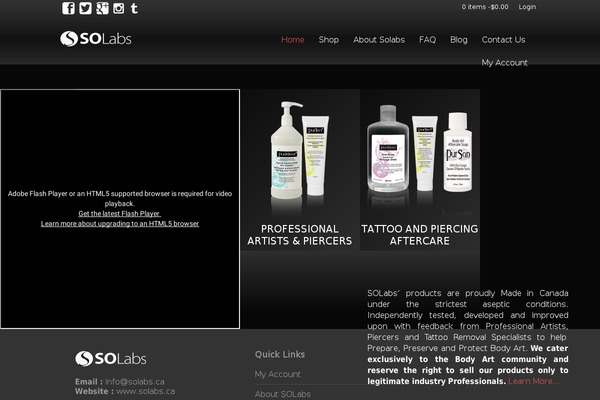Open Contact Us in navigation
The image size is (600, 400).
[x=504, y=40]
